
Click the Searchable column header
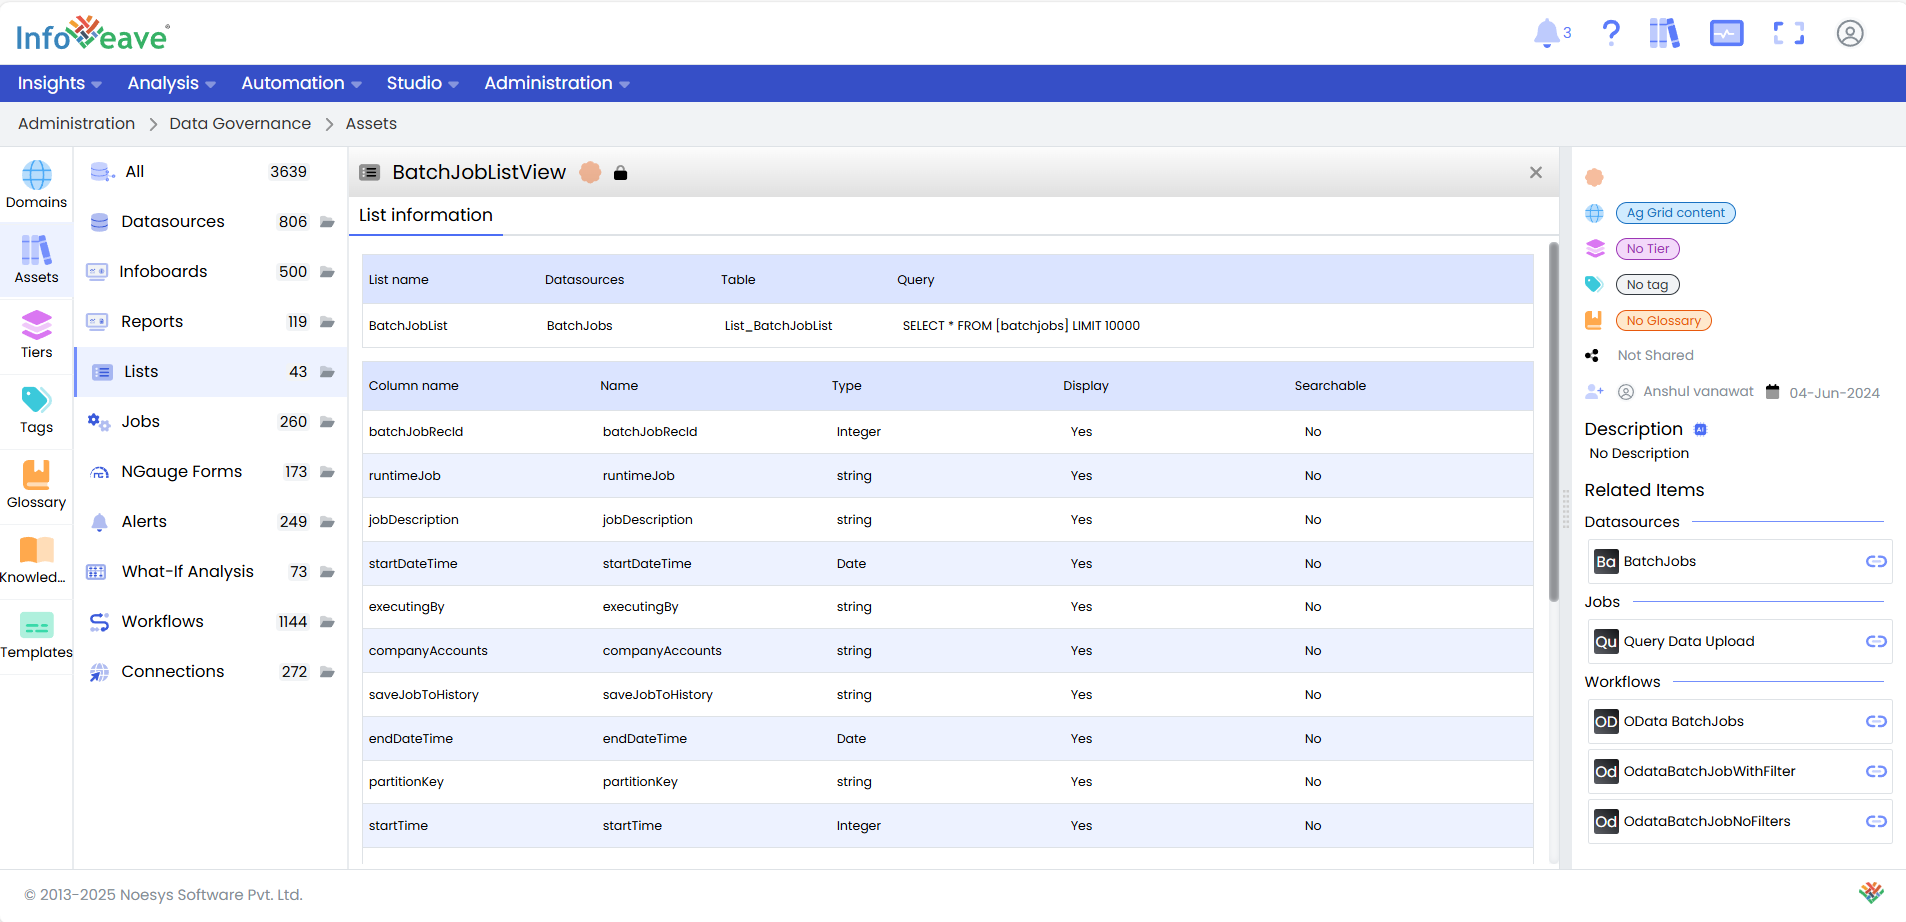[1330, 386]
